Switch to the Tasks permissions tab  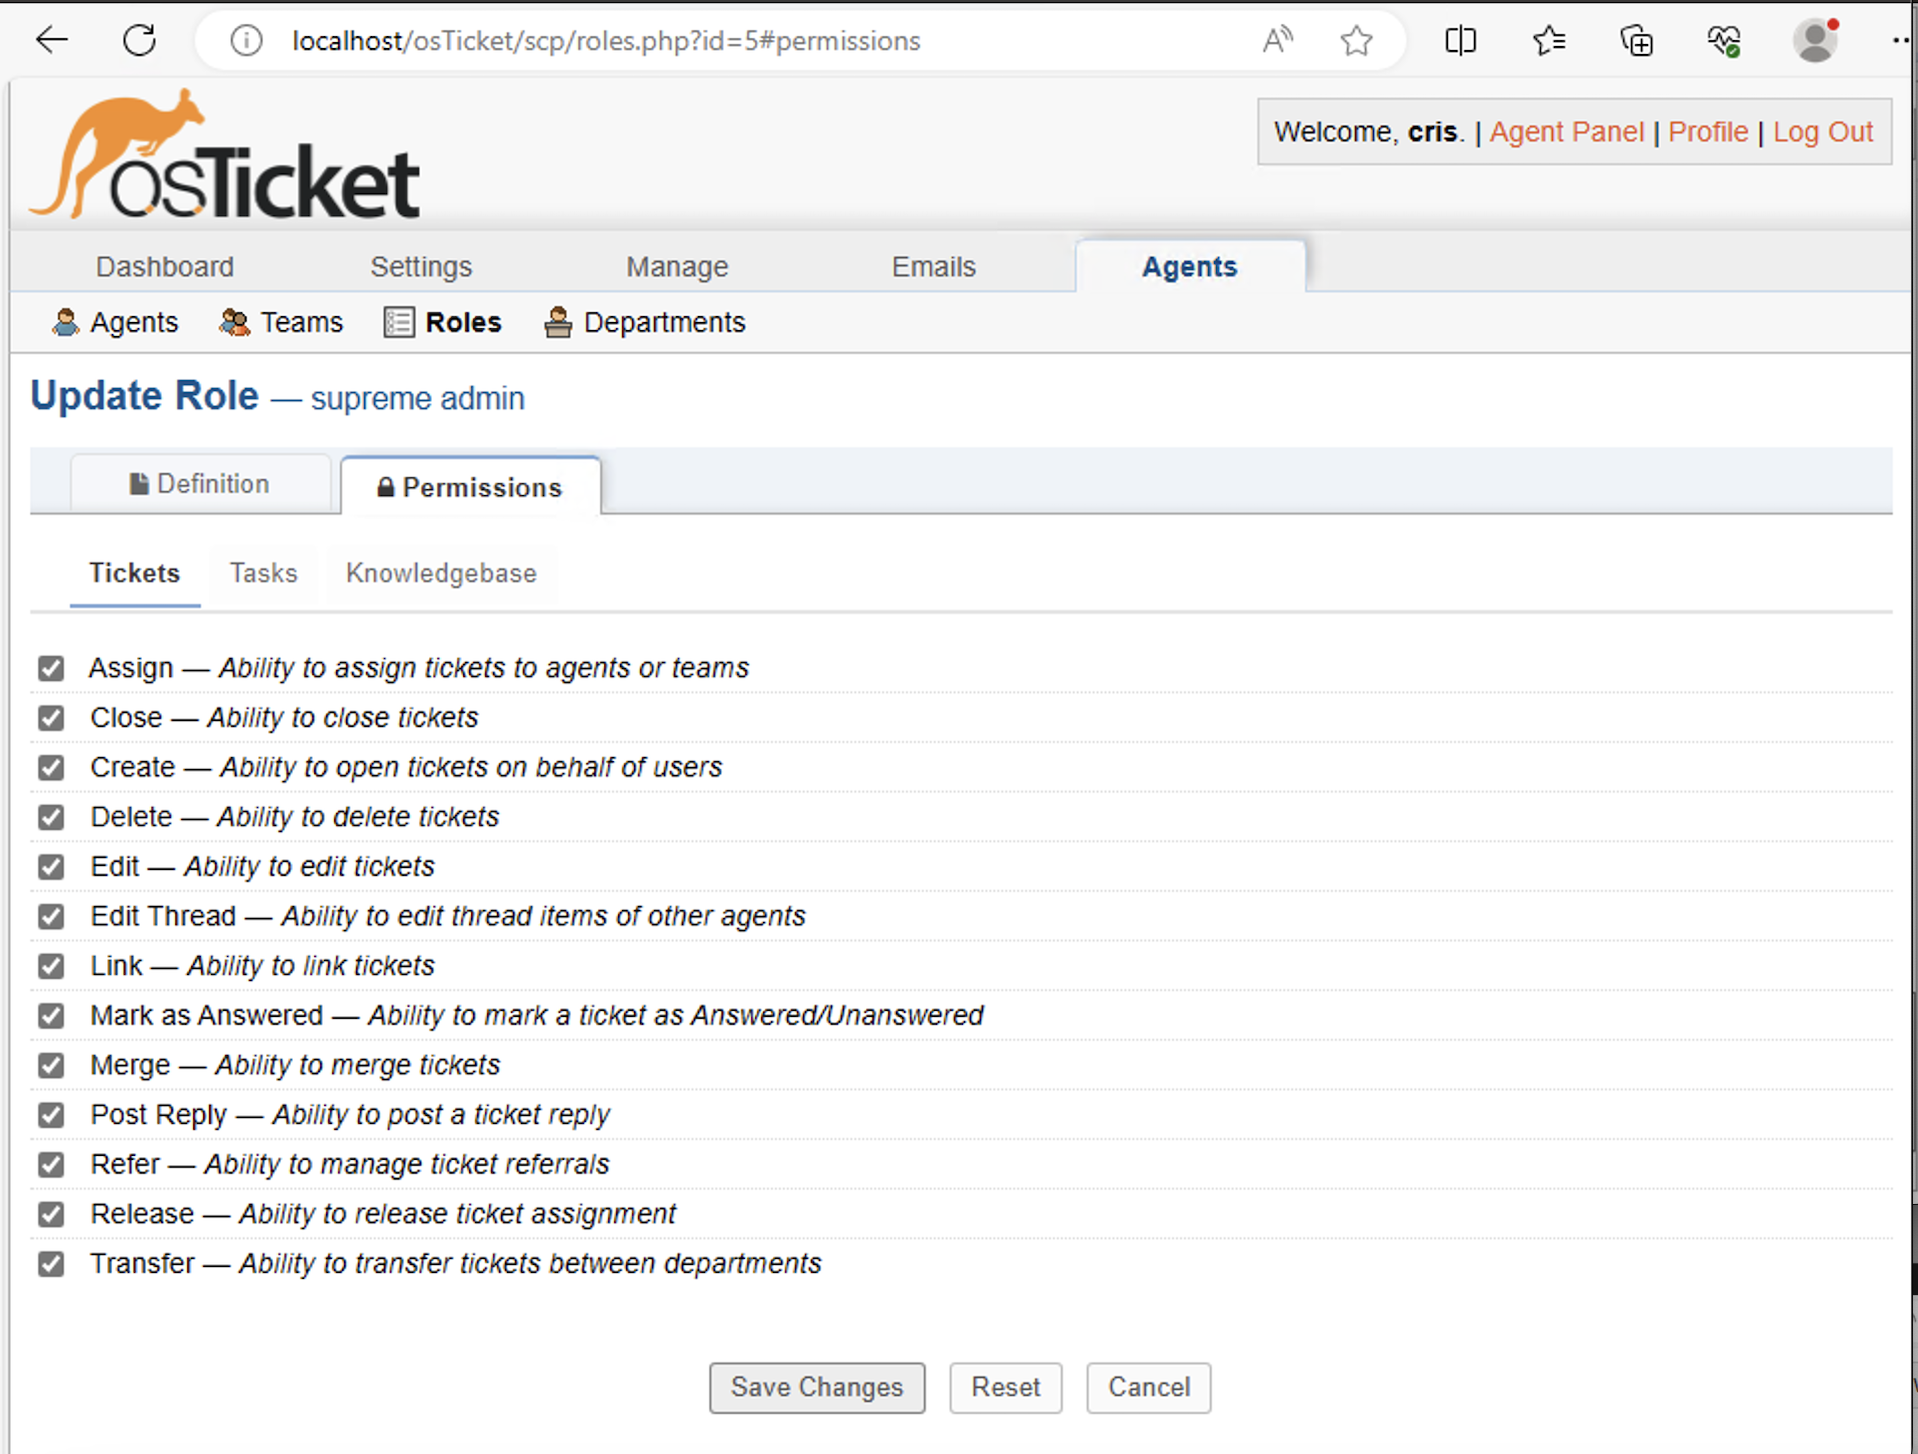(x=263, y=573)
